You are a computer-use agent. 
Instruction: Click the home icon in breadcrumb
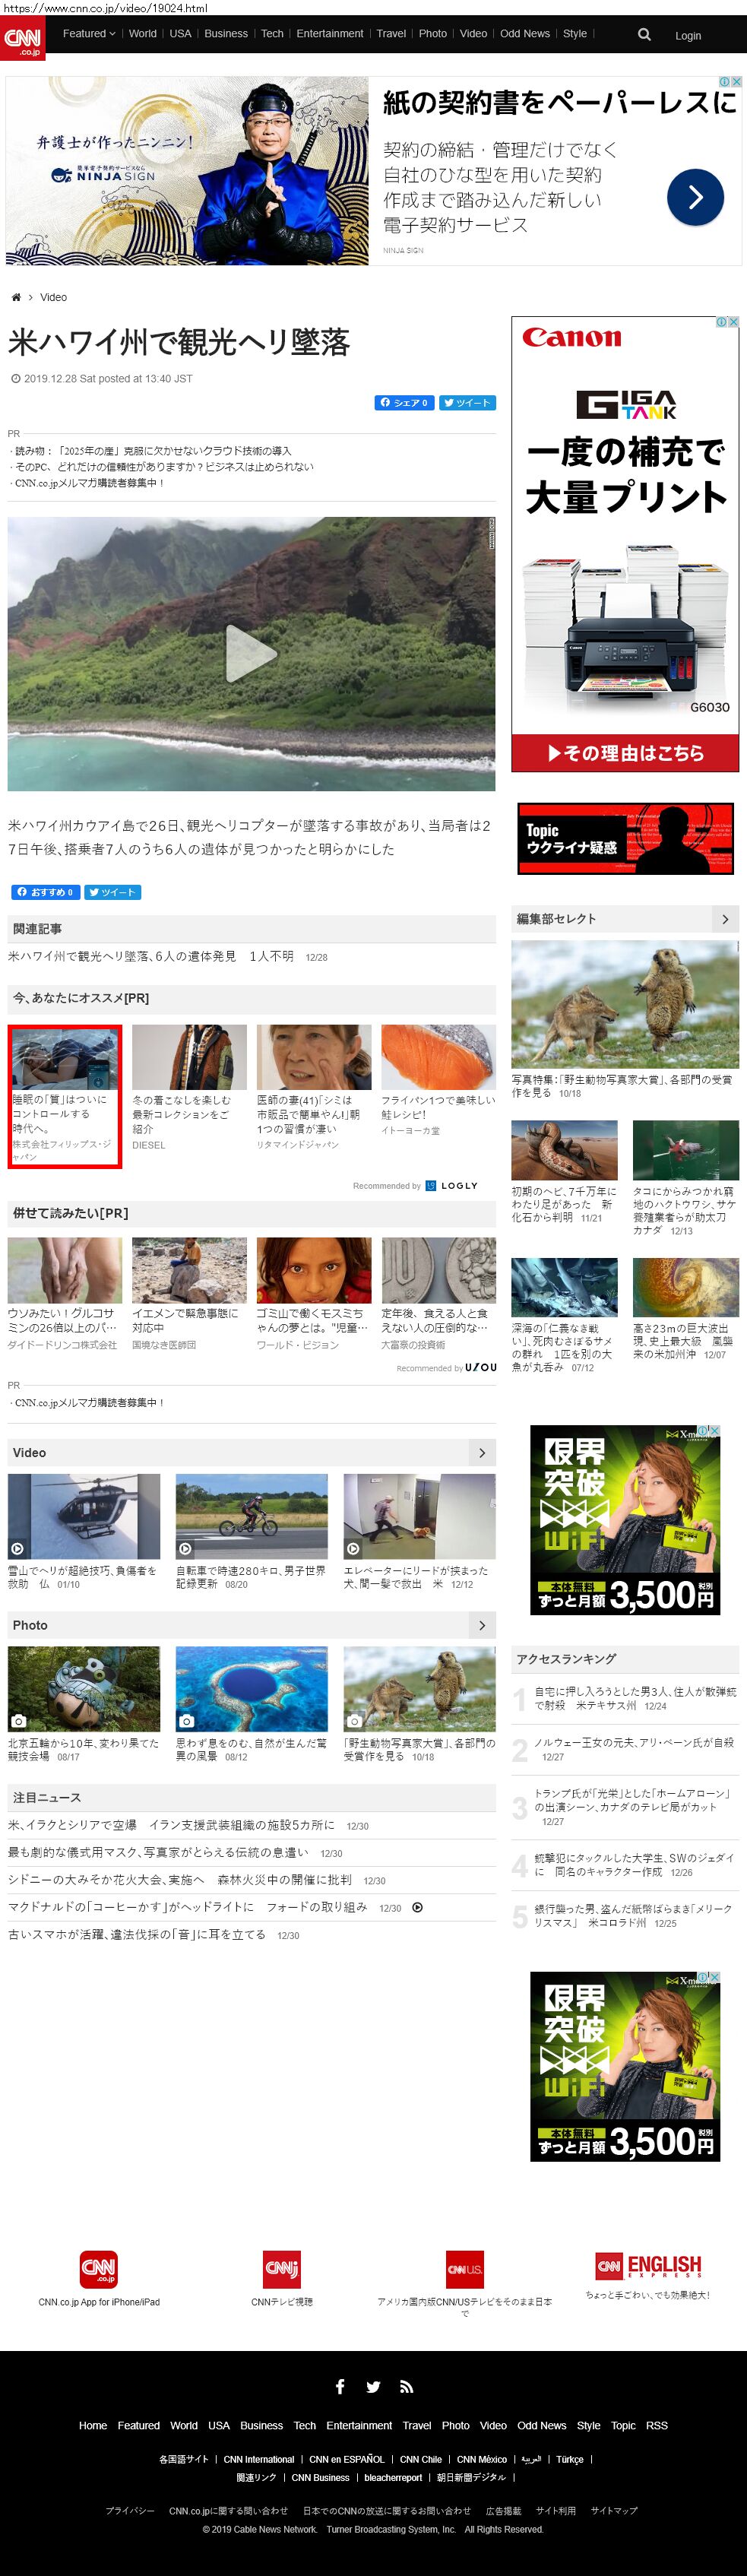(16, 297)
